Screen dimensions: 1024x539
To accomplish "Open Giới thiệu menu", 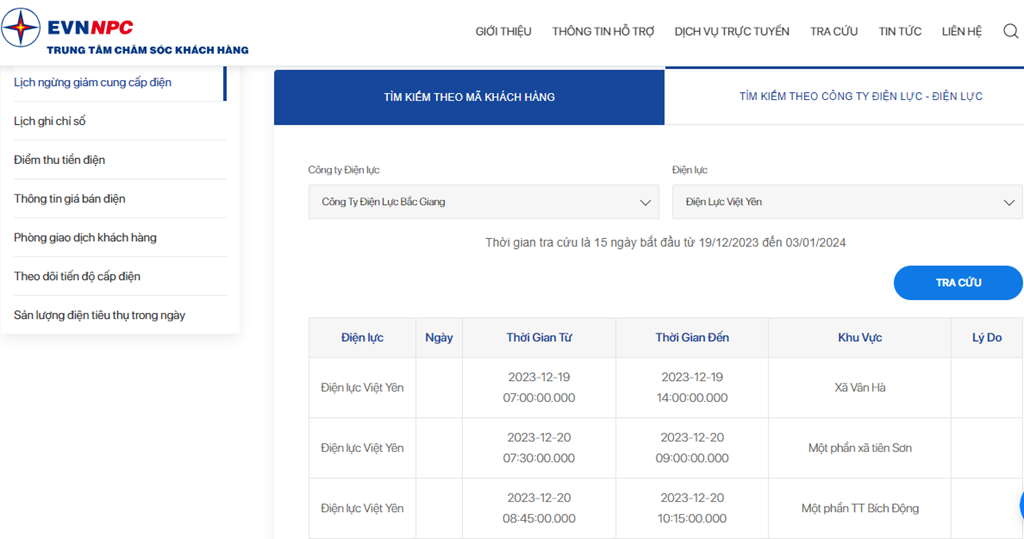I will [504, 31].
